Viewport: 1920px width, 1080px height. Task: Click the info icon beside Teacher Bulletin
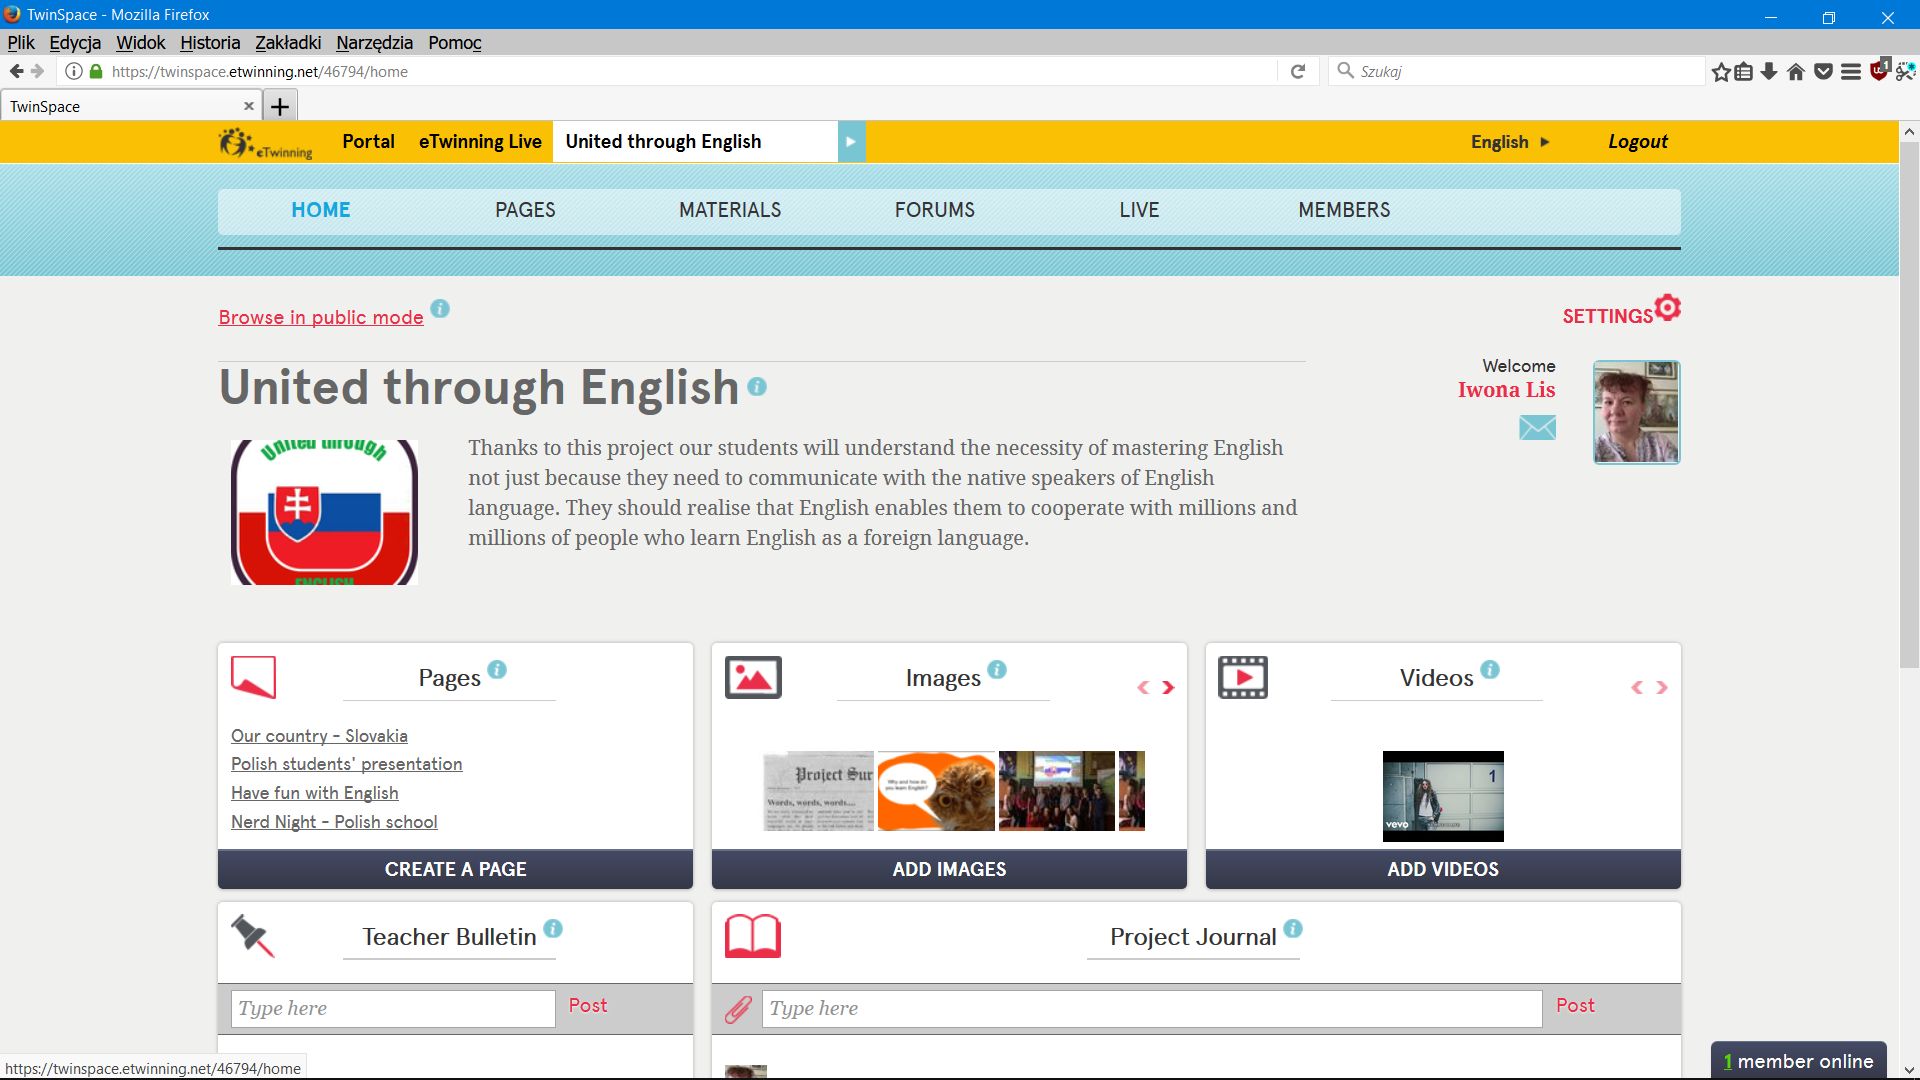[553, 929]
